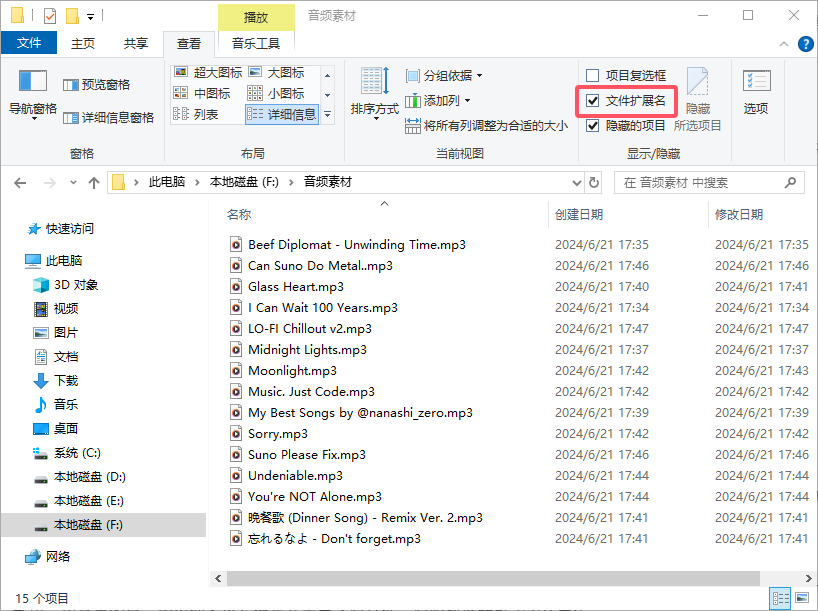Open Help with the blue question mark
The width and height of the screenshot is (818, 611).
(x=805, y=44)
